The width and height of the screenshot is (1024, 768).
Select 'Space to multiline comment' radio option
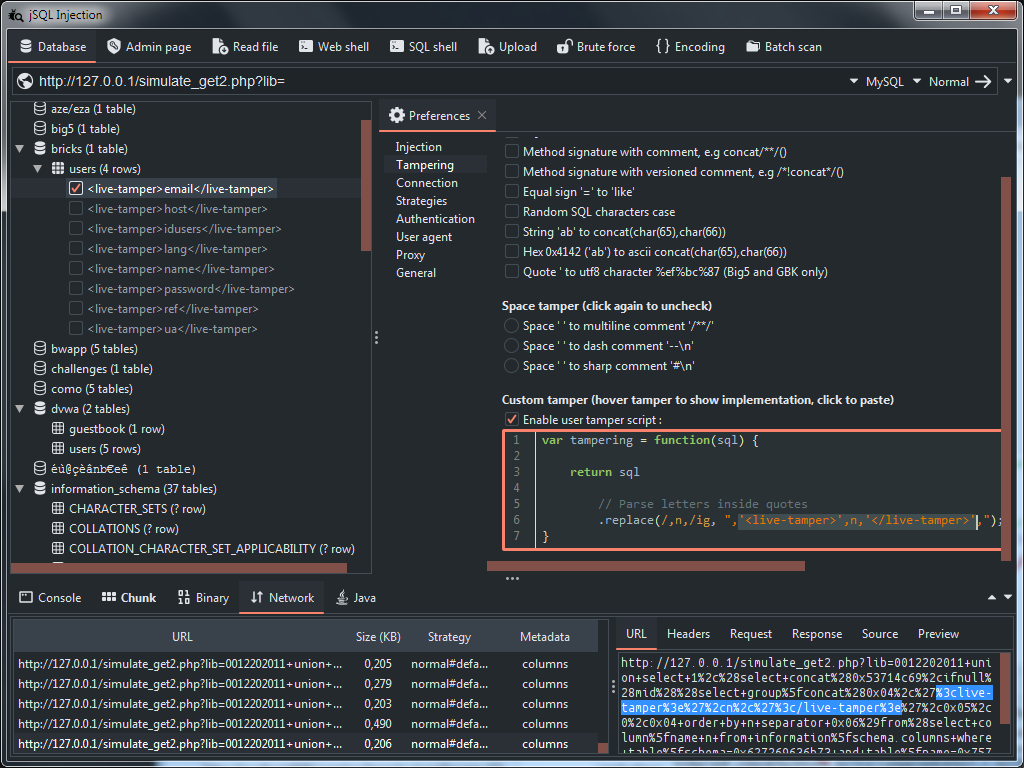[512, 326]
